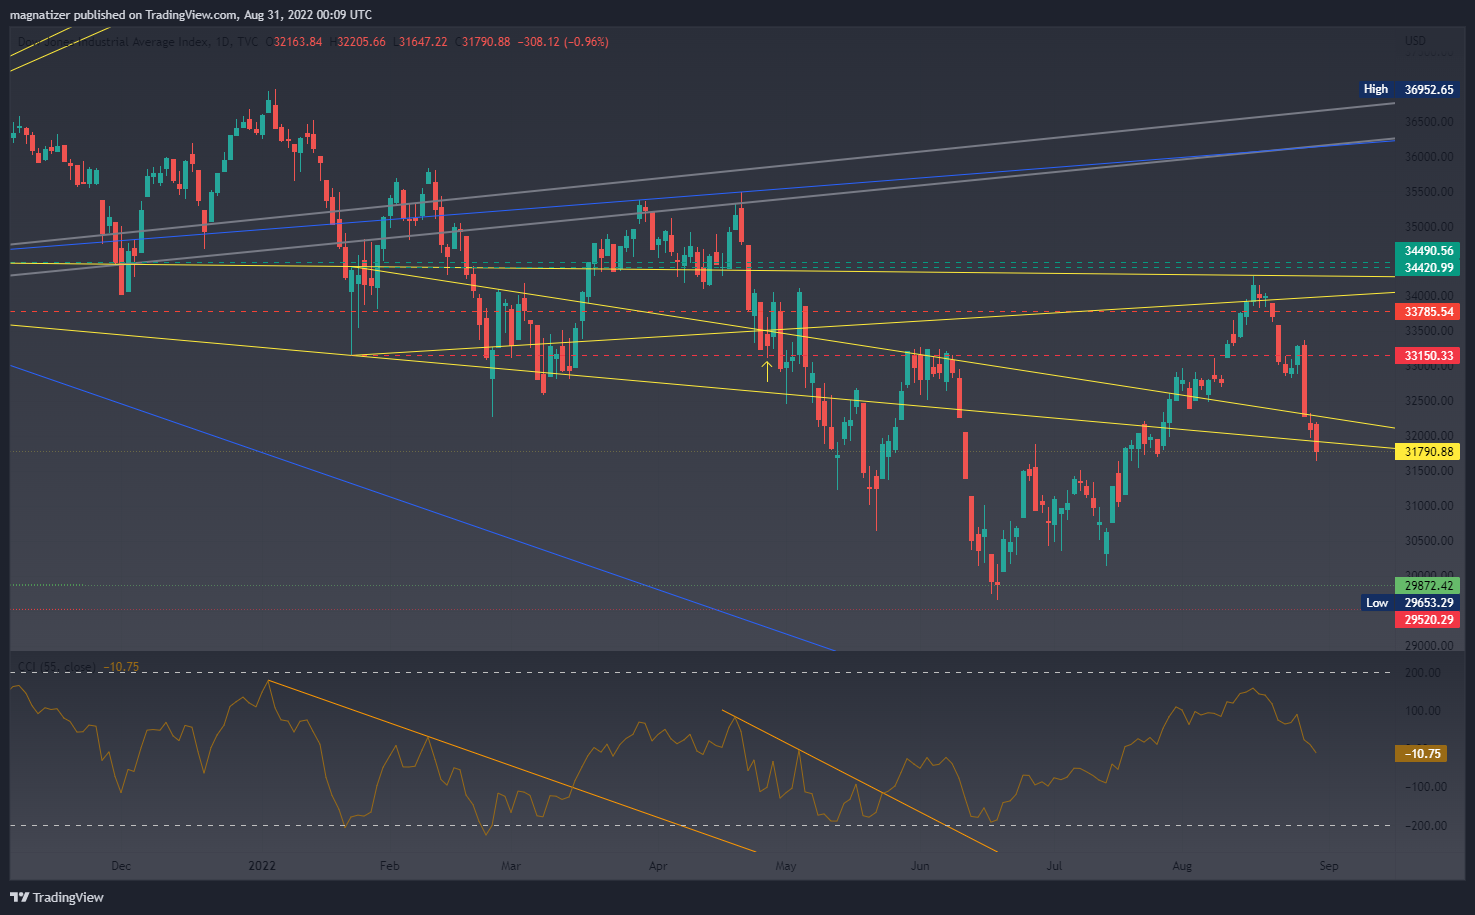Screen dimensions: 1475x915
Task: Click the red 33150.33 price level label
Action: (1427, 356)
